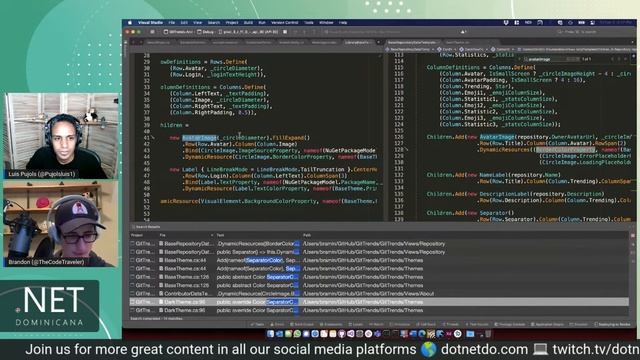Open the Build menu

[248, 23]
